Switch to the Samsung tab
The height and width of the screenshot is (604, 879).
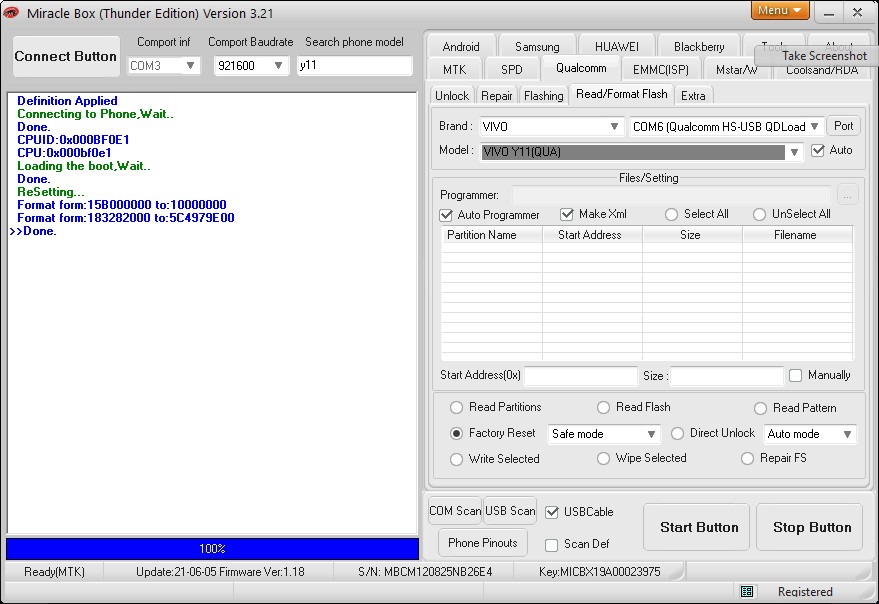pyautogui.click(x=537, y=47)
